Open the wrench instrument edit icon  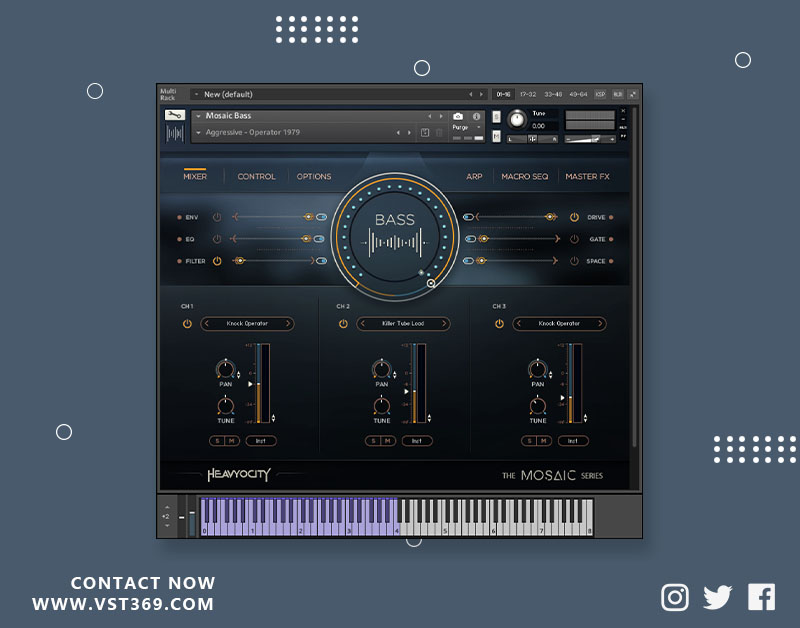click(x=174, y=115)
